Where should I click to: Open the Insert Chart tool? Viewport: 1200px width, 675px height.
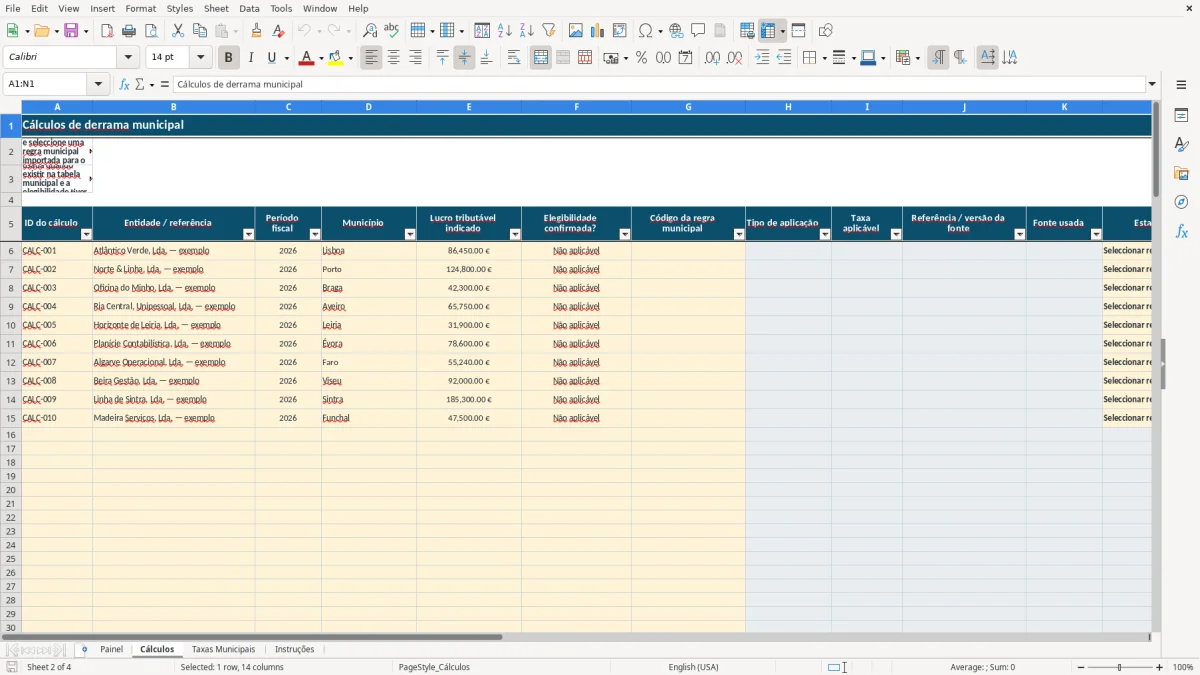click(x=598, y=31)
